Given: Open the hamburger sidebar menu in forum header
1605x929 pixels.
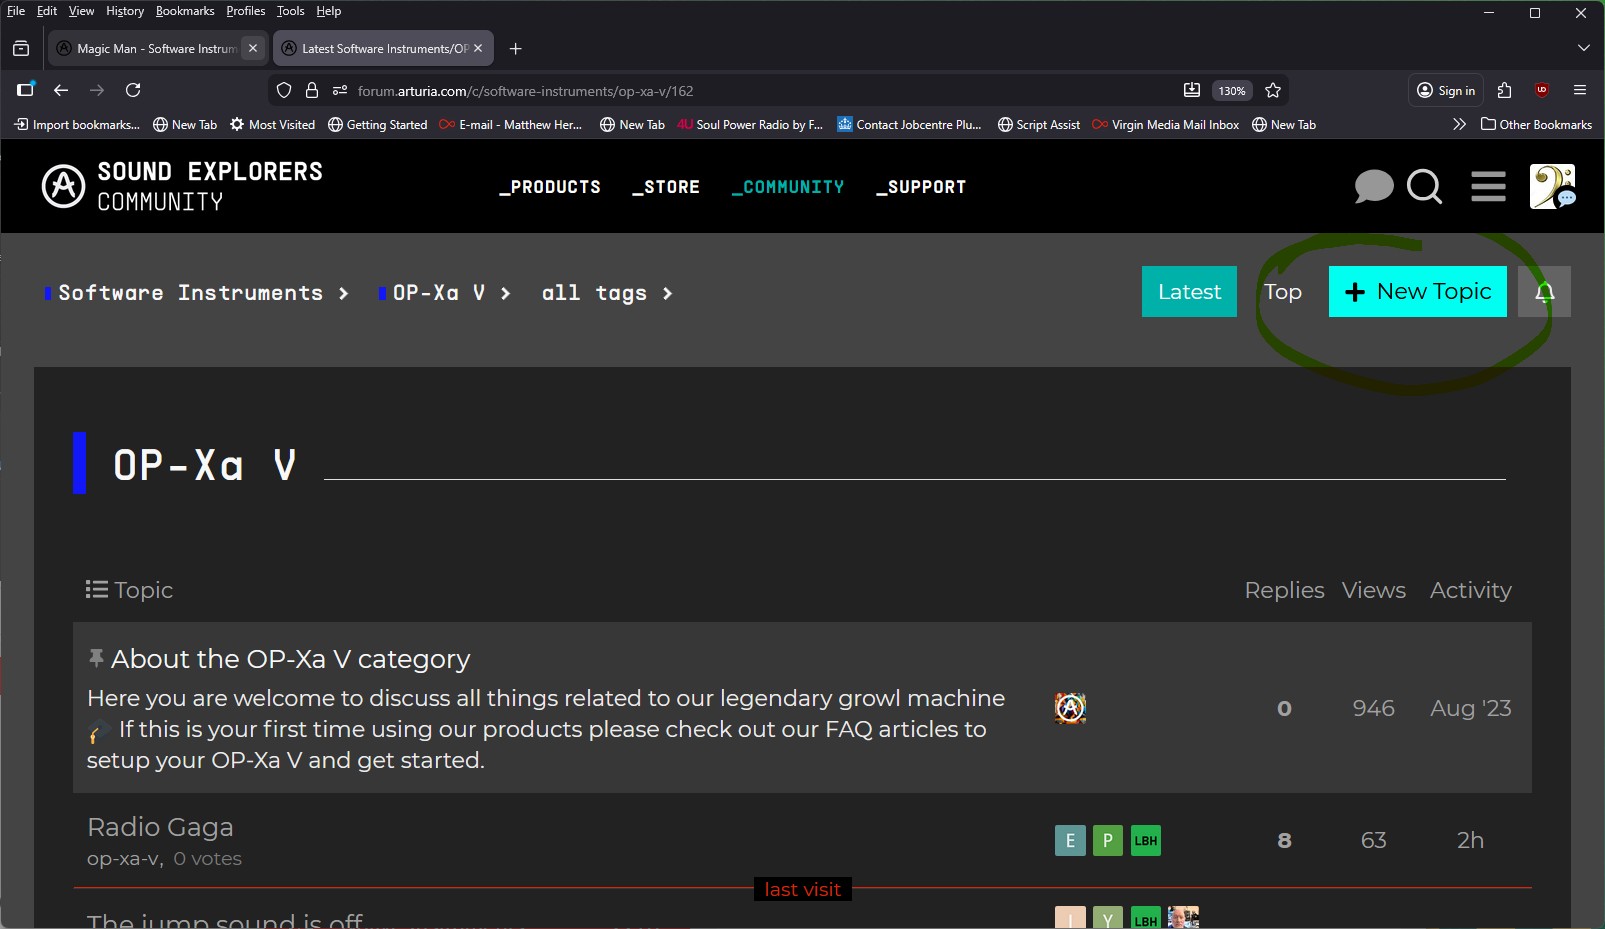Looking at the screenshot, I should pyautogui.click(x=1488, y=187).
